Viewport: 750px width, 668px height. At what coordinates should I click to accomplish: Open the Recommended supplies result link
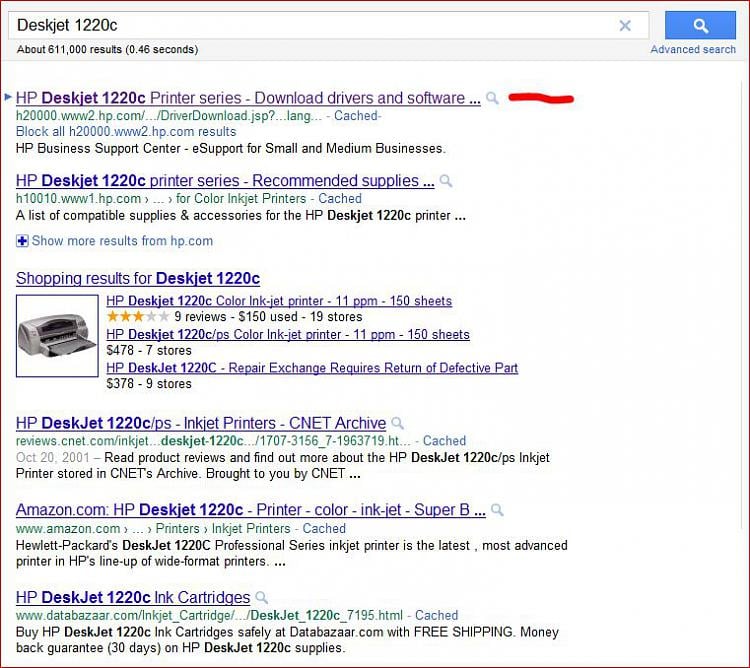click(x=225, y=181)
